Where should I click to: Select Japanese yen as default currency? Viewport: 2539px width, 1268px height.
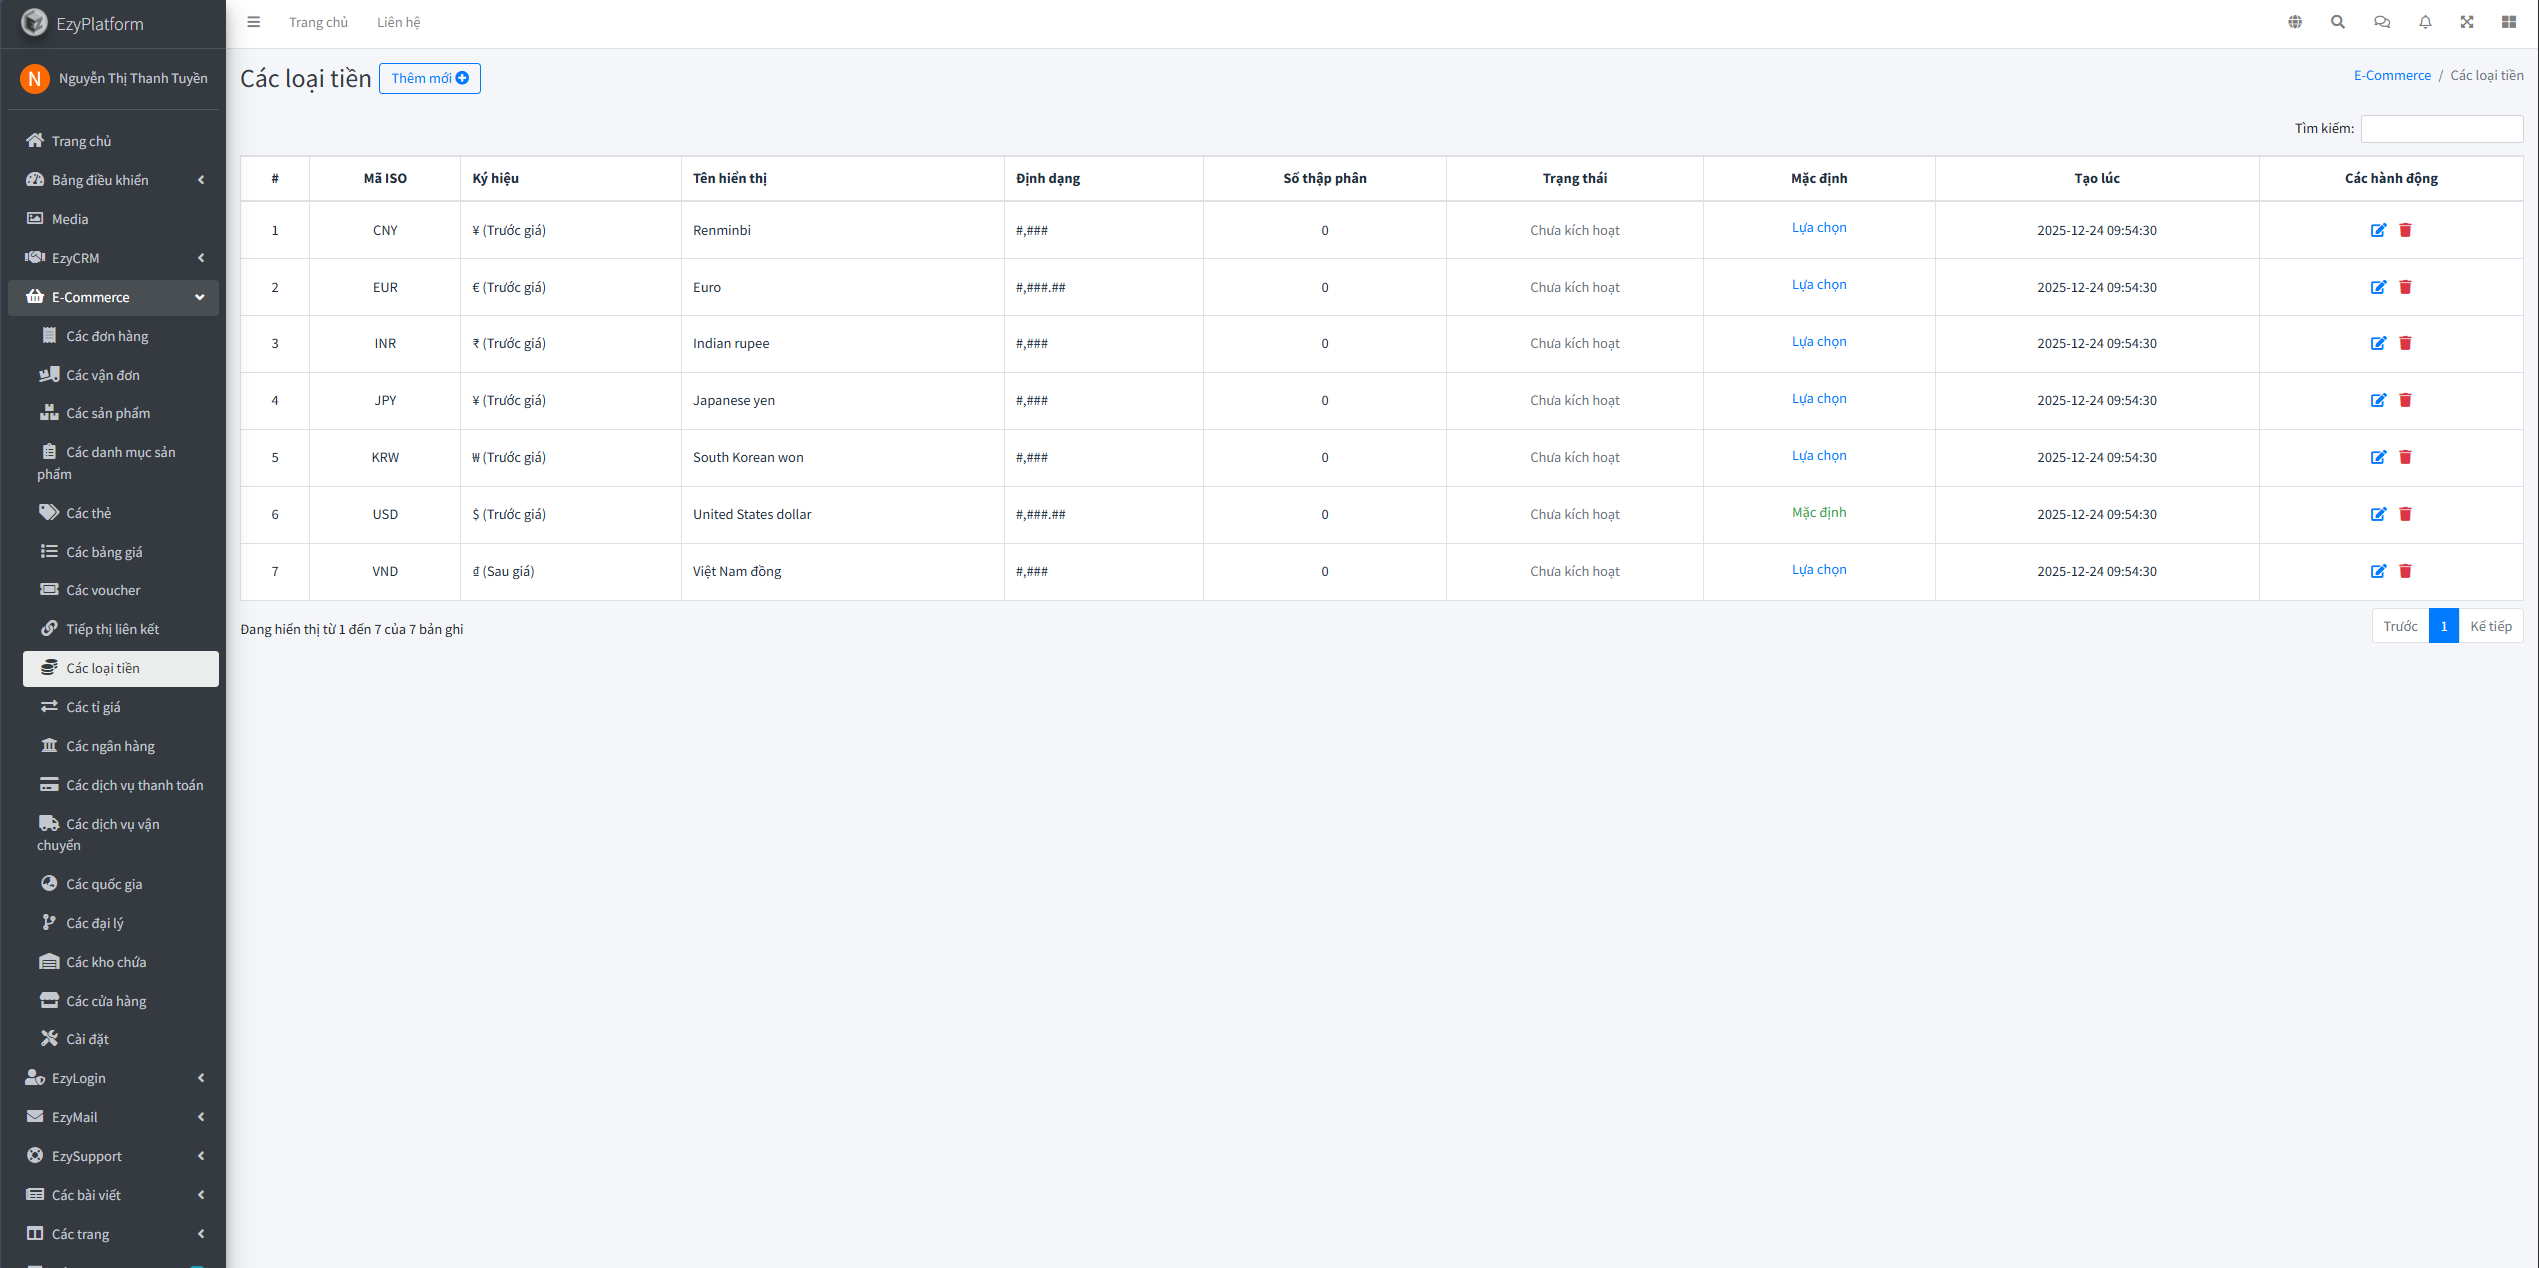1818,399
